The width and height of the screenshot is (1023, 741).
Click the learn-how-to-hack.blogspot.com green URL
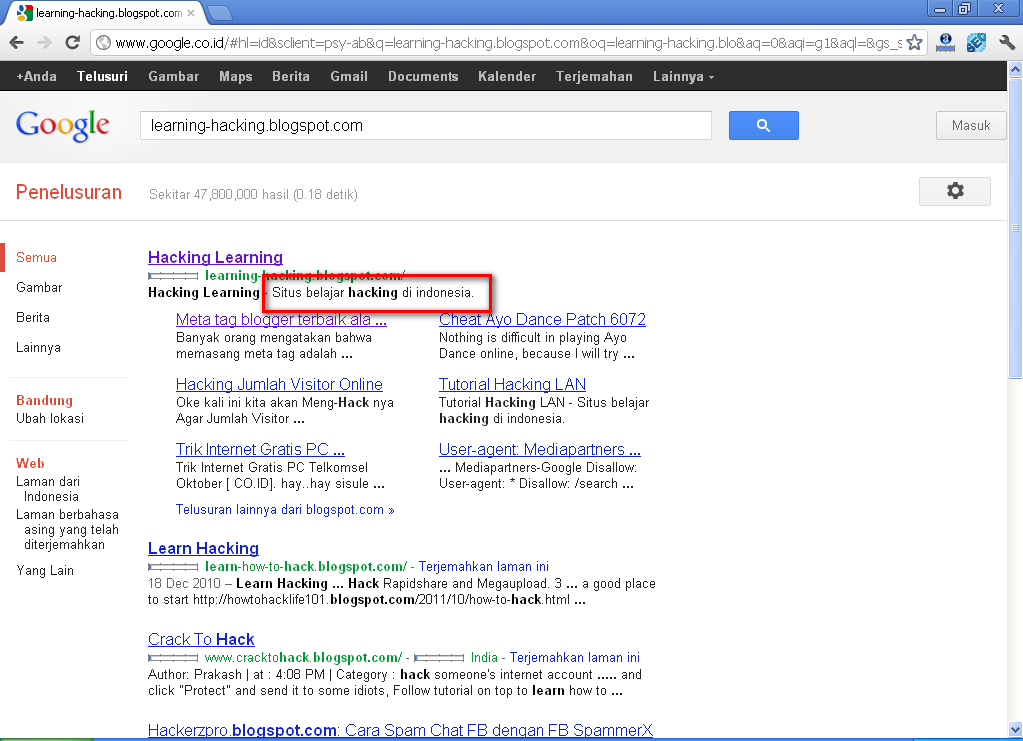click(x=306, y=566)
